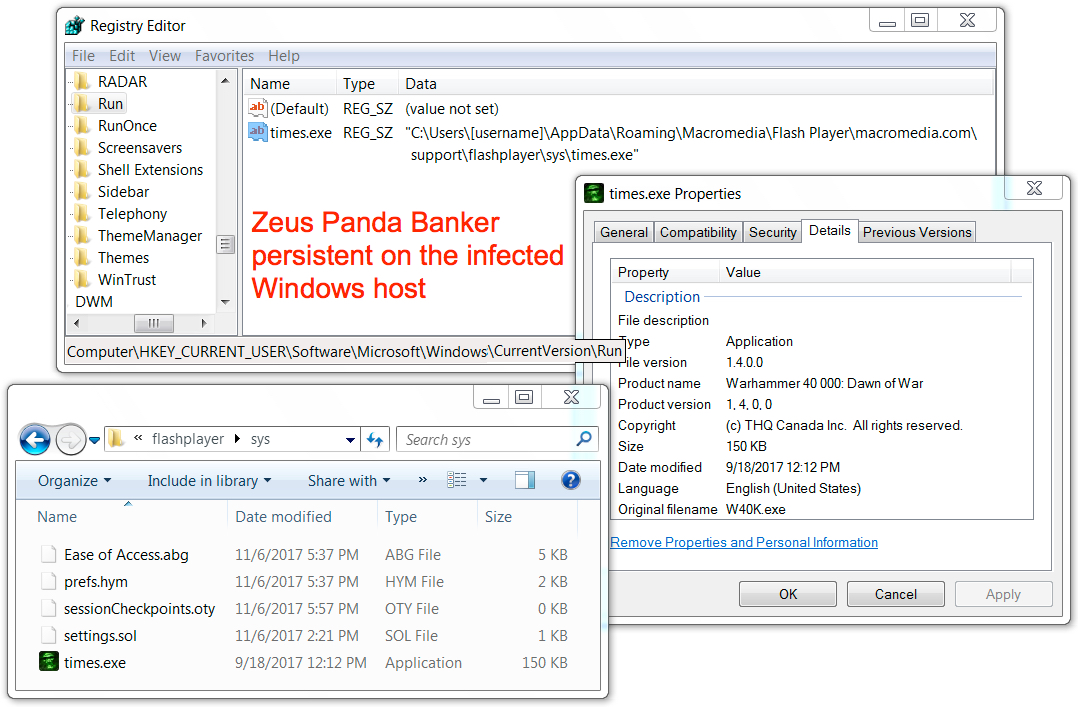Click the tree pane horizontal scroll right arrow
This screenshot has height=707, width=1078.
click(x=204, y=323)
